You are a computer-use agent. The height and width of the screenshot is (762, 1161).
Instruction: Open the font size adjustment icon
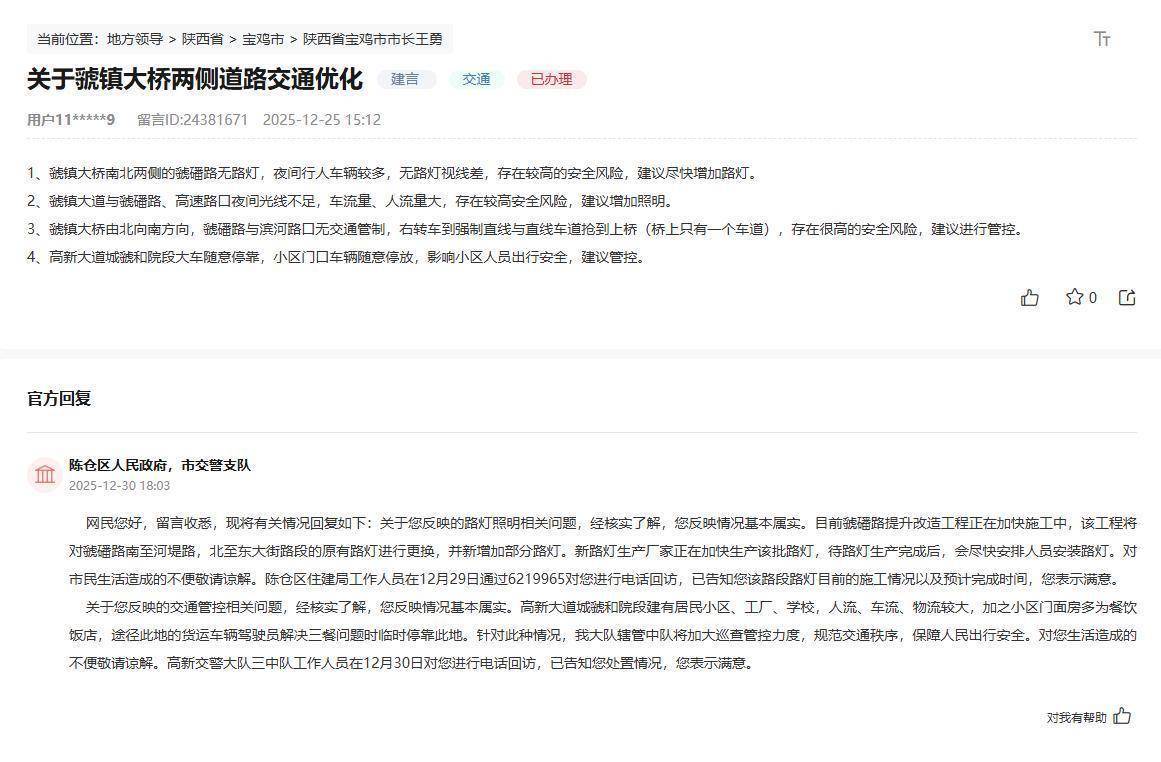coord(1102,39)
